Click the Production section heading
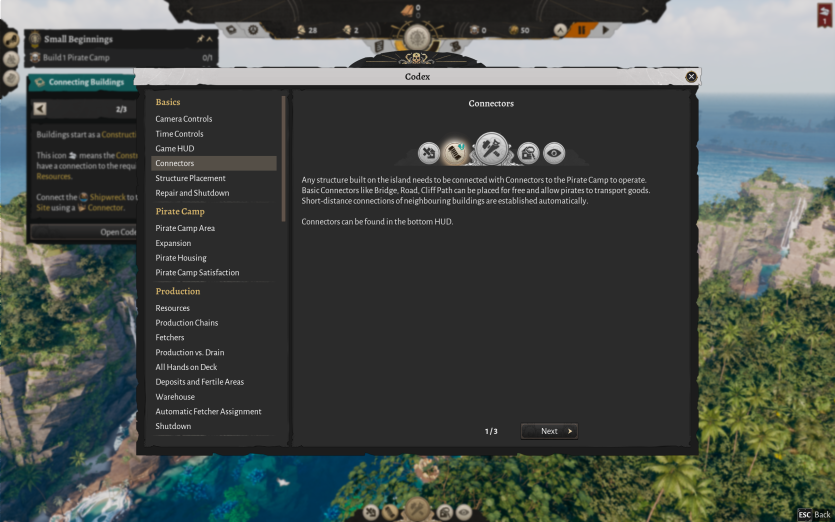This screenshot has height=522, width=835. pos(178,291)
